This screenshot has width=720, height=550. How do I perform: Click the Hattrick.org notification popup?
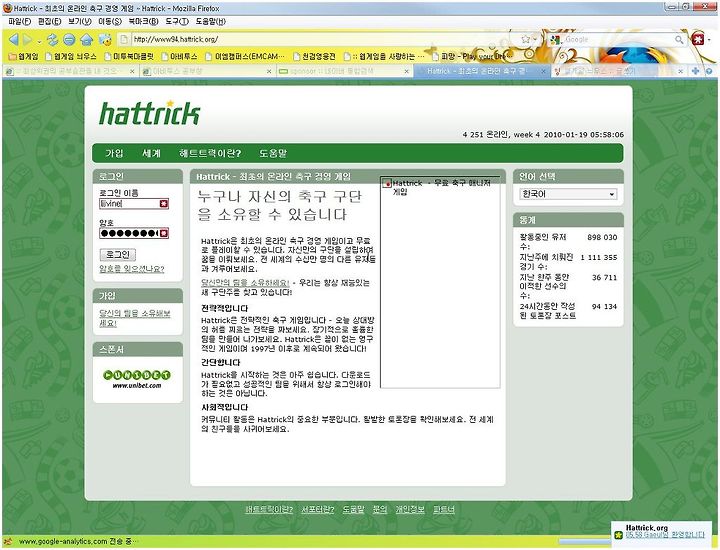click(663, 533)
